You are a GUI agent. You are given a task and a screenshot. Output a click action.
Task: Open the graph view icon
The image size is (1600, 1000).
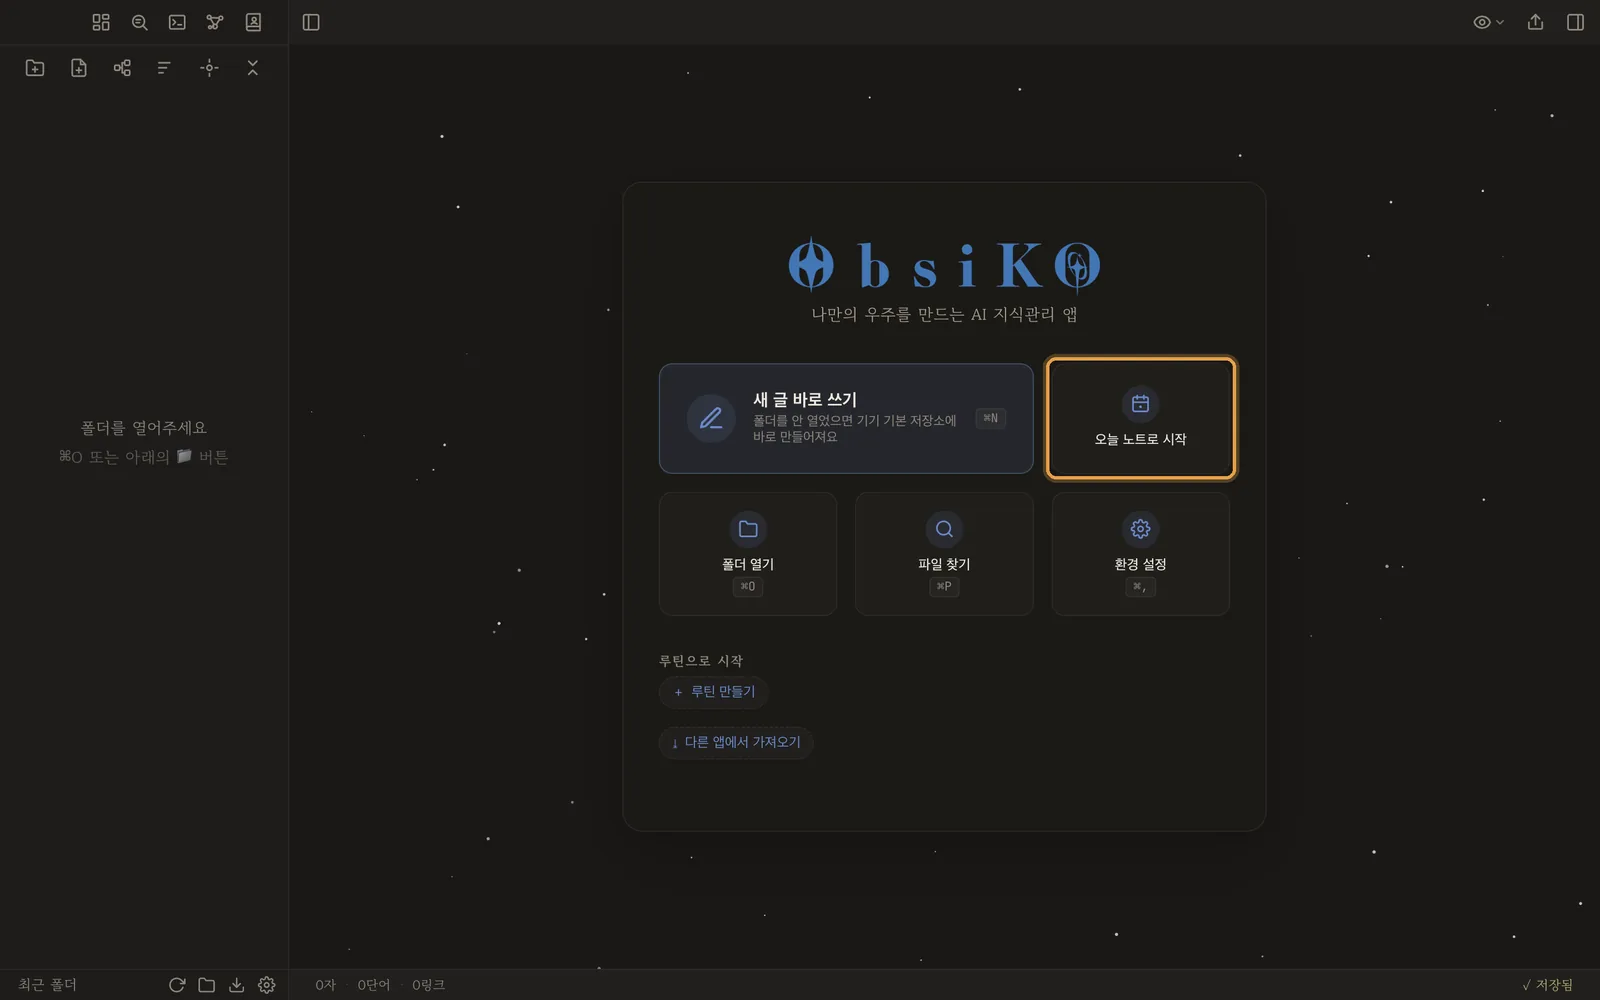[215, 22]
